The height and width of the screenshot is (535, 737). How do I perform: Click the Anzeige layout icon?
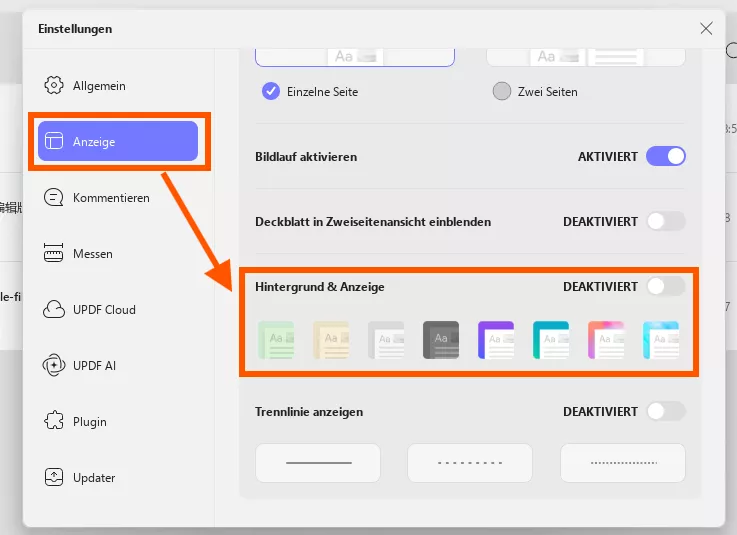(x=54, y=141)
